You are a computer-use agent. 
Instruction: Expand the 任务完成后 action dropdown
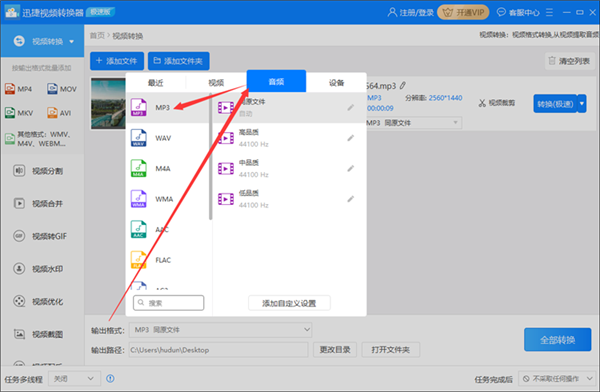tap(557, 379)
